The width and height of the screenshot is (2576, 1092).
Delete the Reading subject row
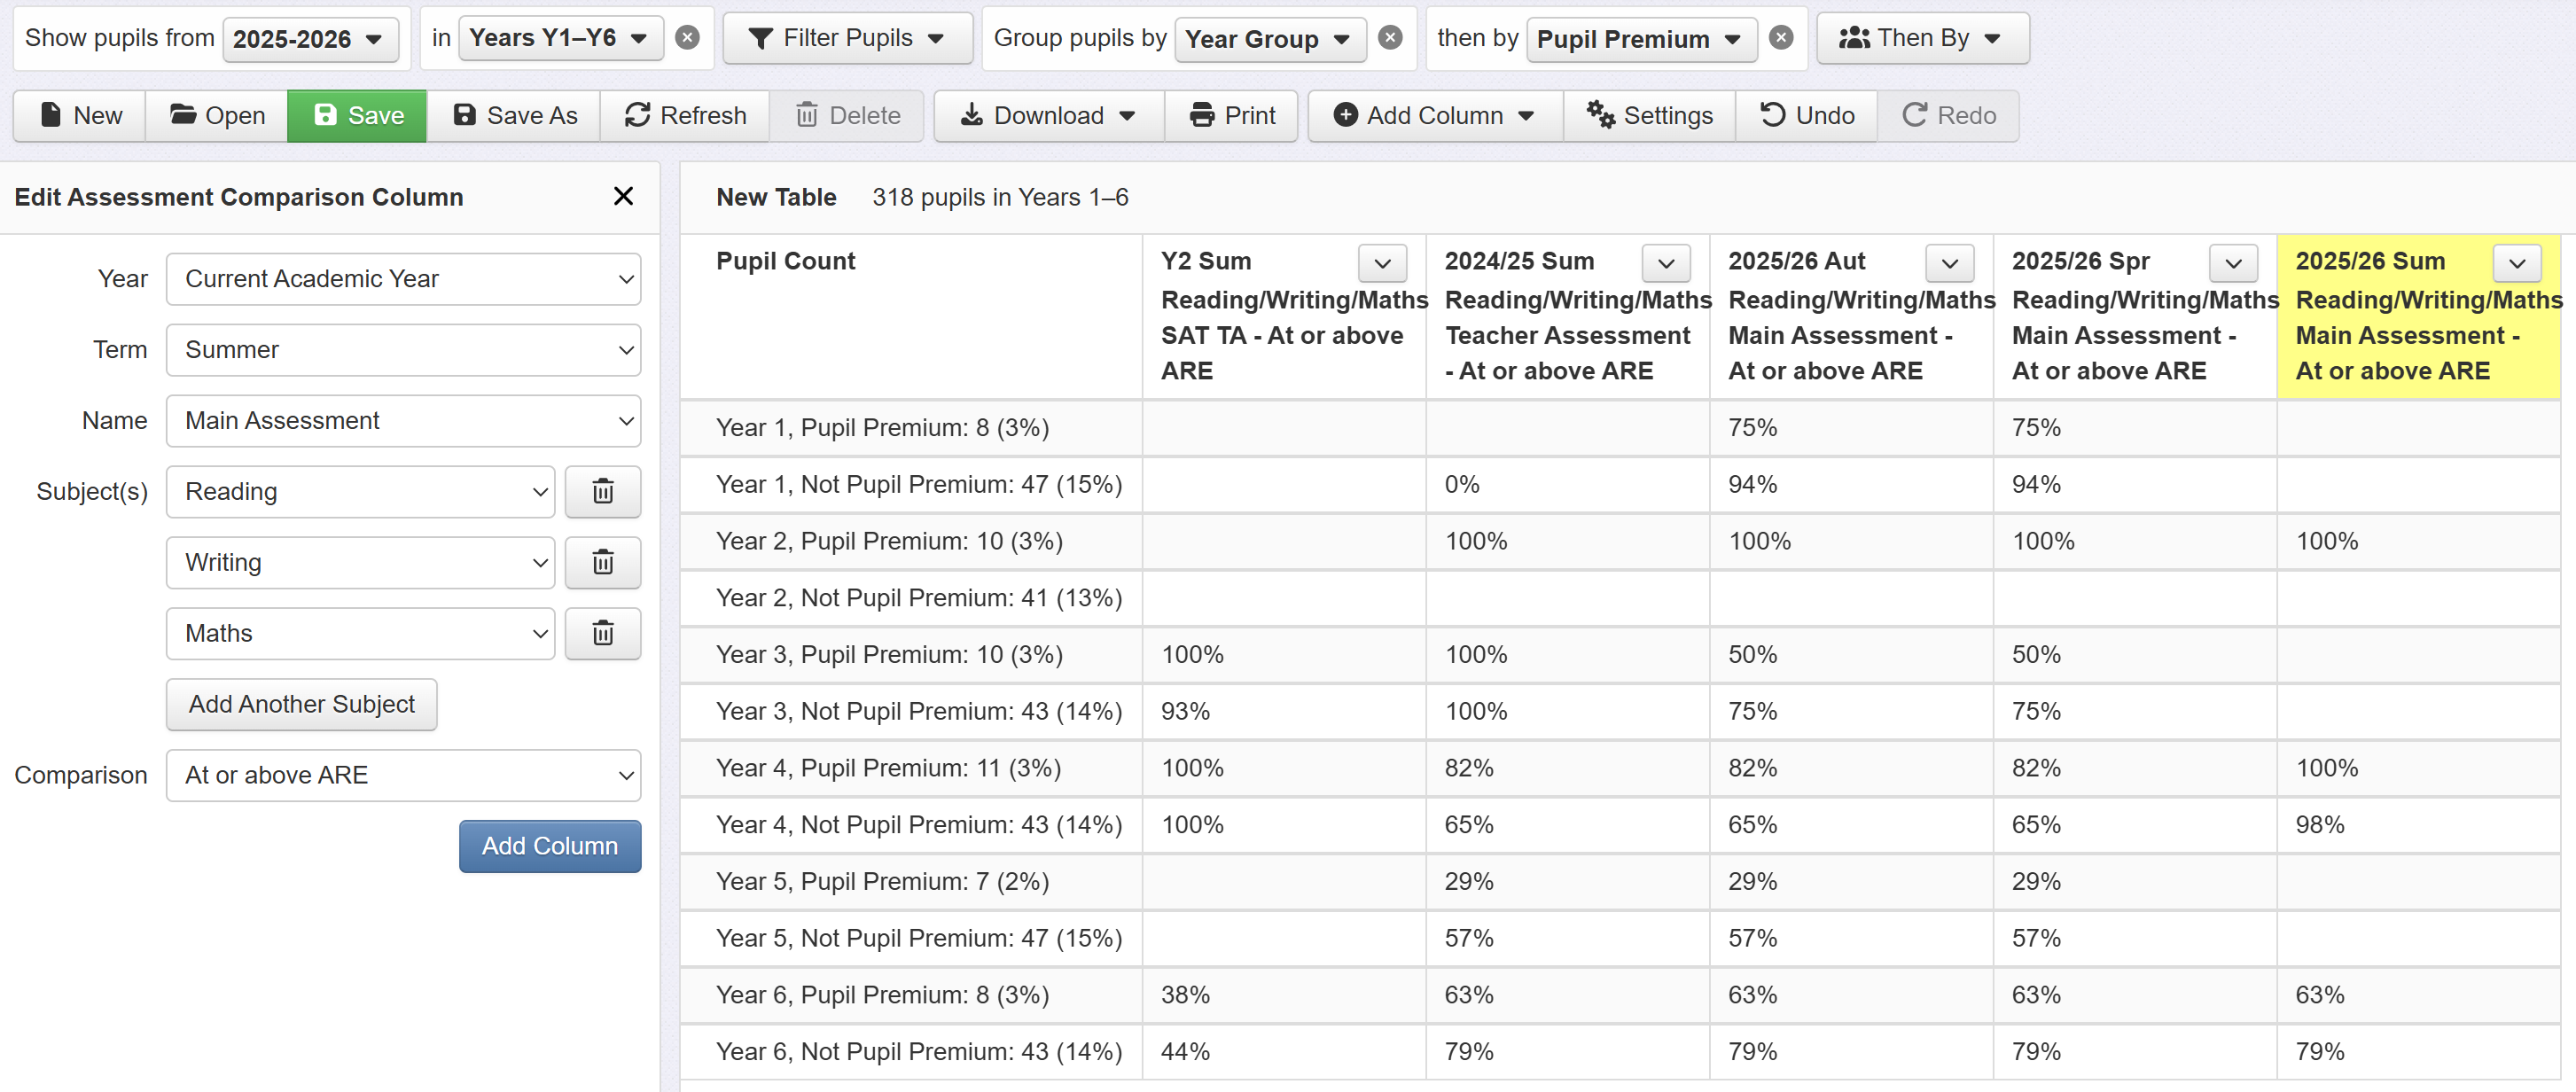pos(602,491)
